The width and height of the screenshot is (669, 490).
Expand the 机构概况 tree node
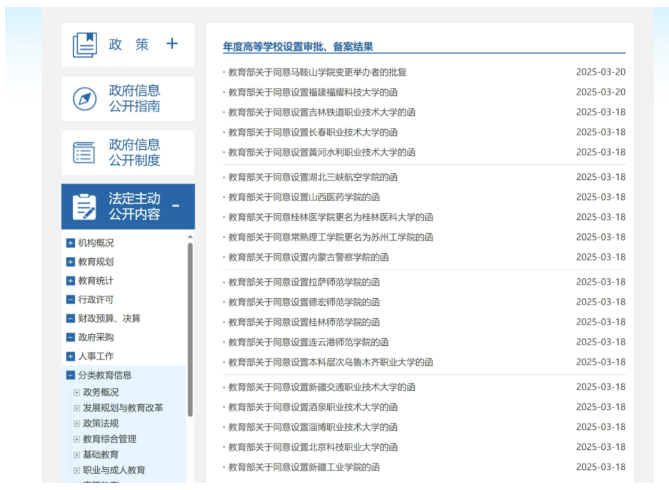[x=70, y=243]
